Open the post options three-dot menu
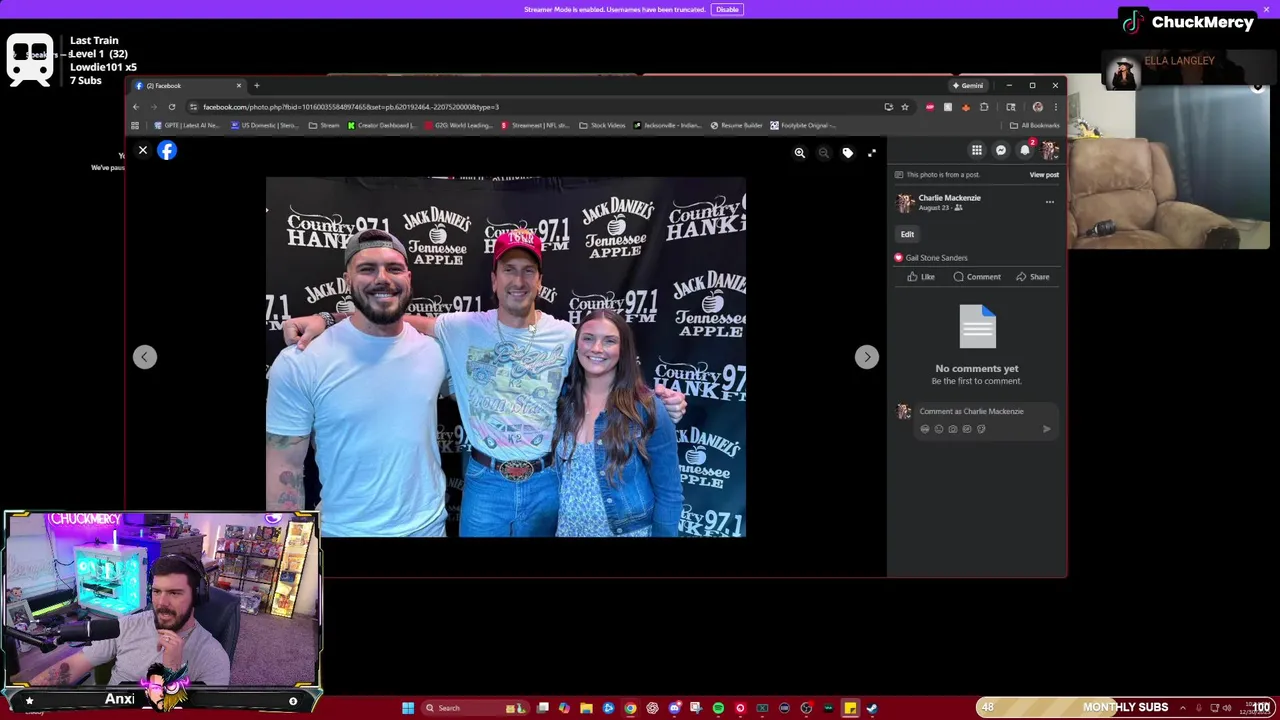The width and height of the screenshot is (1280, 720). click(1050, 202)
